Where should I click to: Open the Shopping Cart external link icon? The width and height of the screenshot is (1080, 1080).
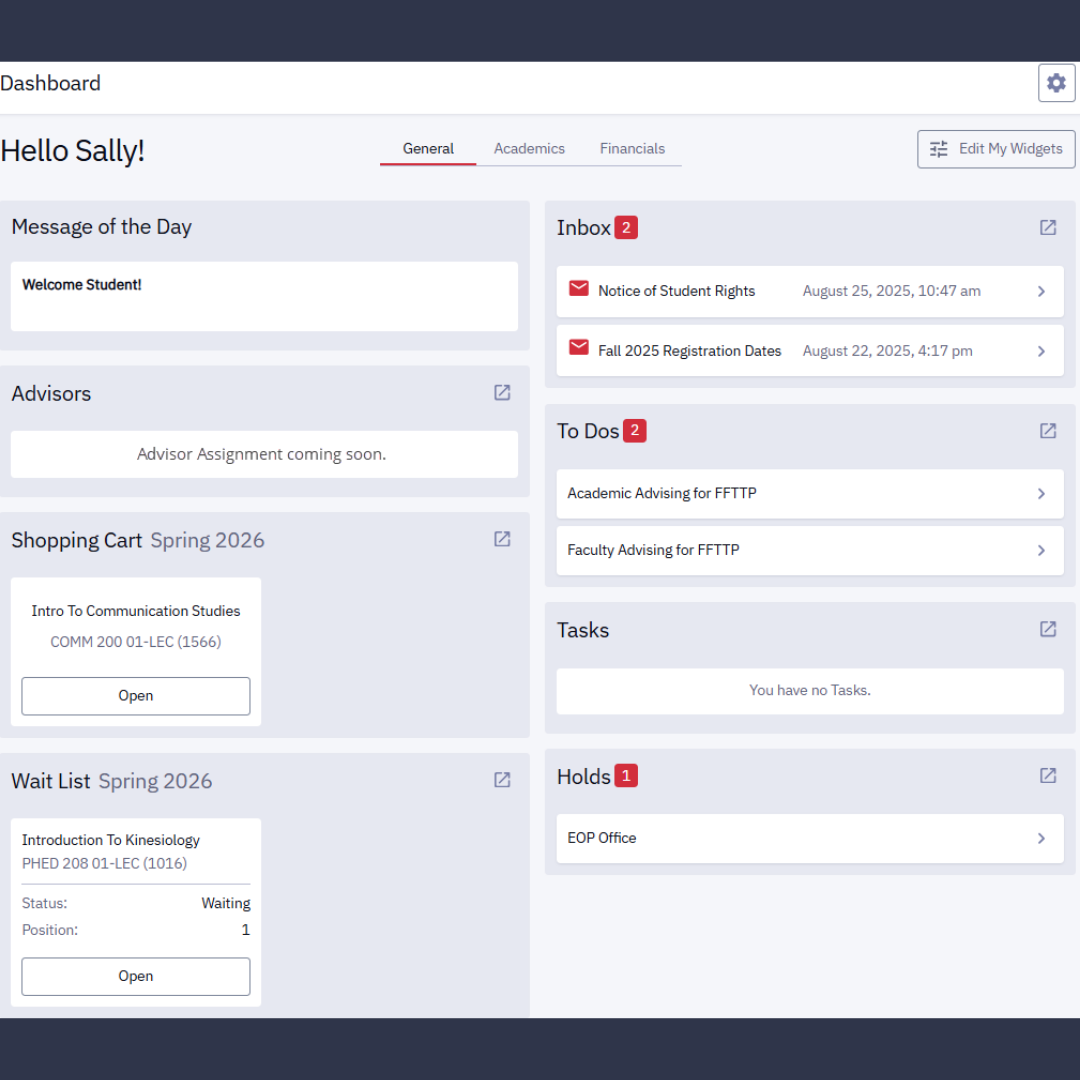click(501, 539)
